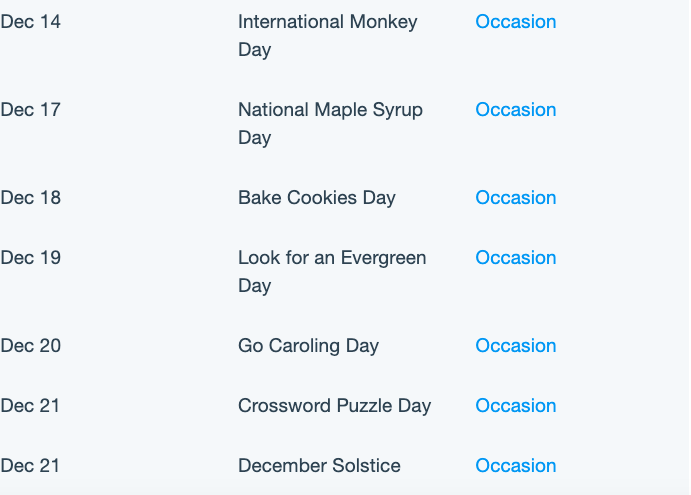Select the Bake Cookies Day name
This screenshot has height=495, width=691.
click(x=316, y=198)
